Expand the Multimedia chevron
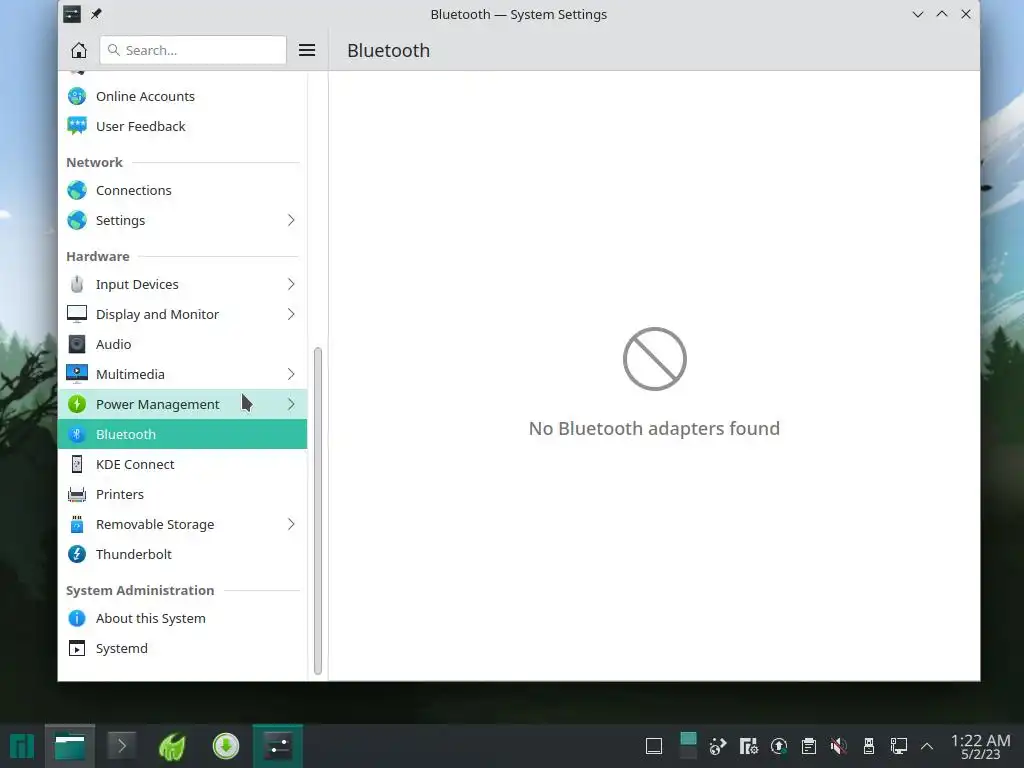 click(291, 374)
